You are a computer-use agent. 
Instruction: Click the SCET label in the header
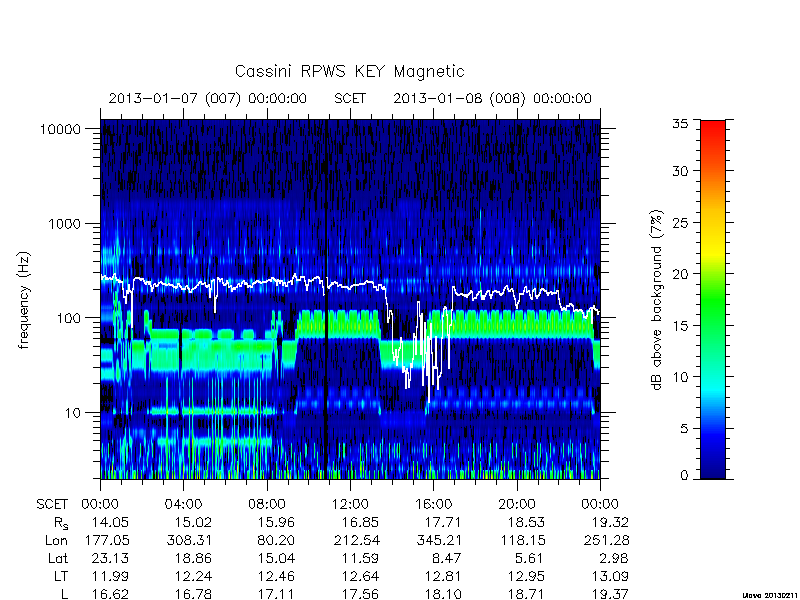point(350,98)
